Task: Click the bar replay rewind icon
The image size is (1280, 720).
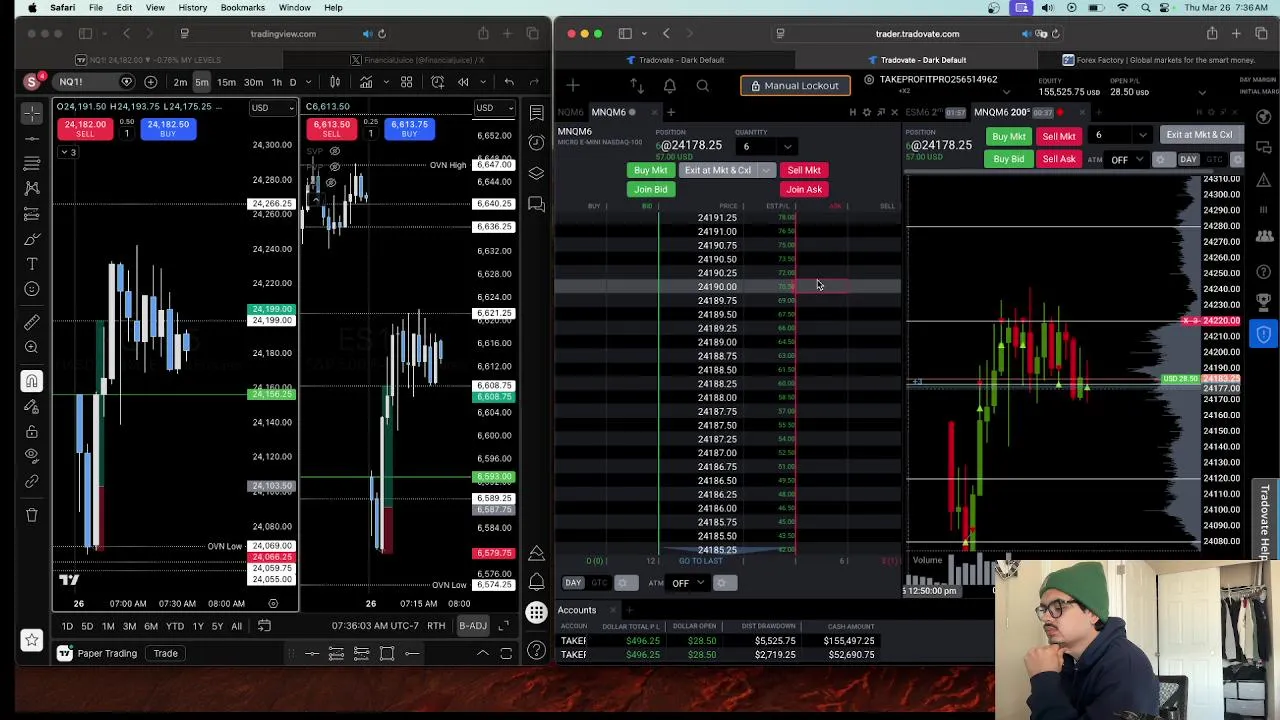Action: (x=463, y=82)
